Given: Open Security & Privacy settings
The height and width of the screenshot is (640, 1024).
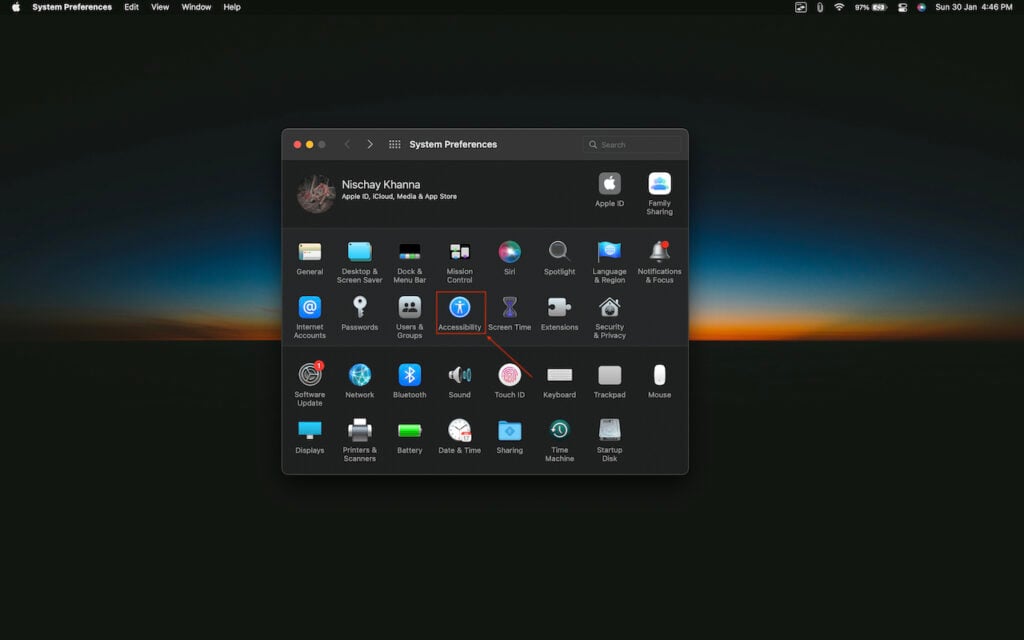Looking at the screenshot, I should [609, 317].
